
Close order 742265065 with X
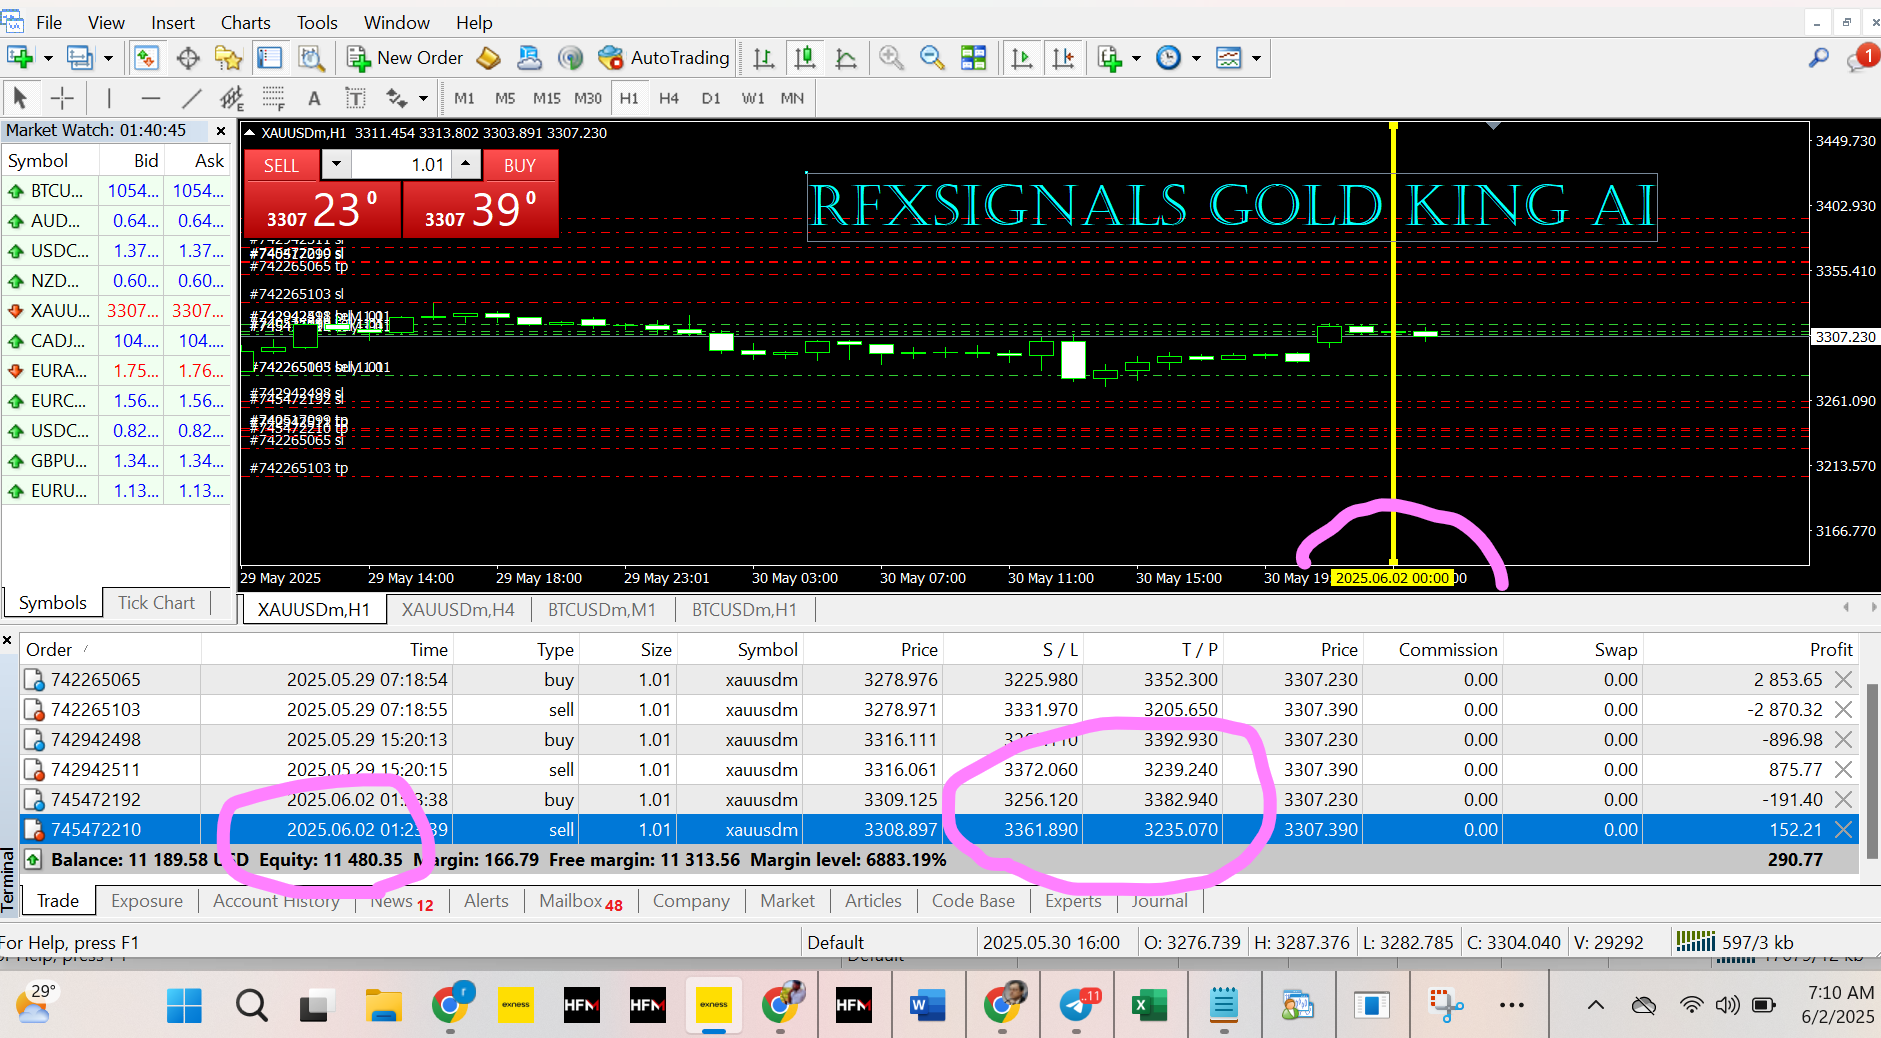coord(1844,679)
